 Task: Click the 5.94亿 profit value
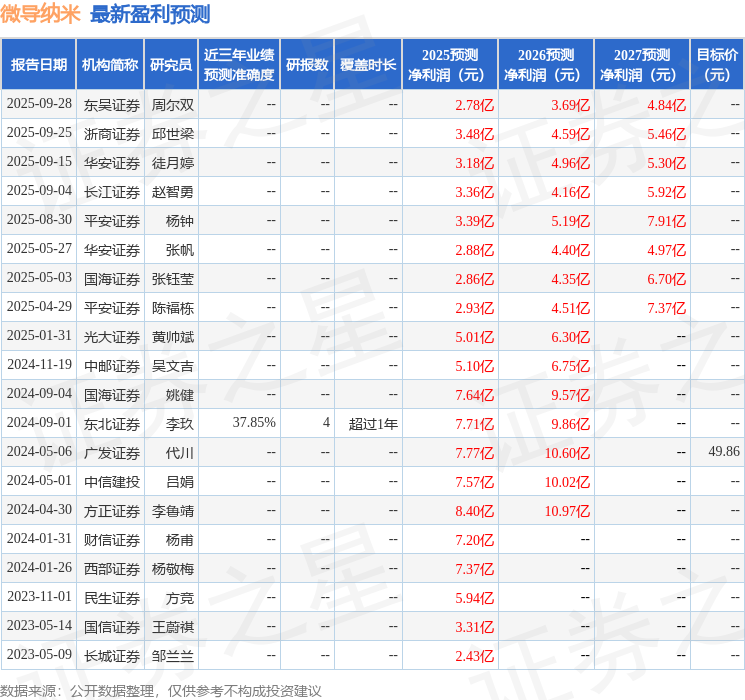(x=475, y=598)
